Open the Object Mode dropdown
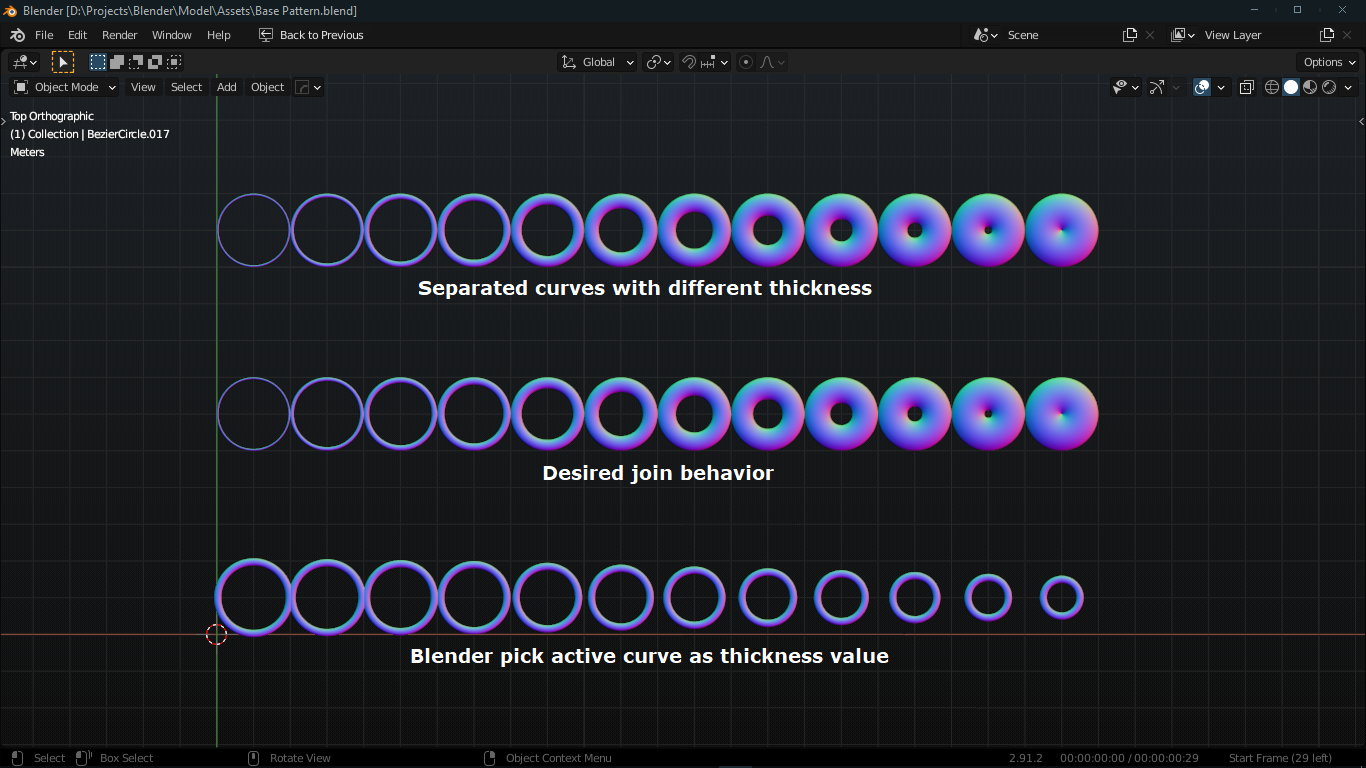 65,87
